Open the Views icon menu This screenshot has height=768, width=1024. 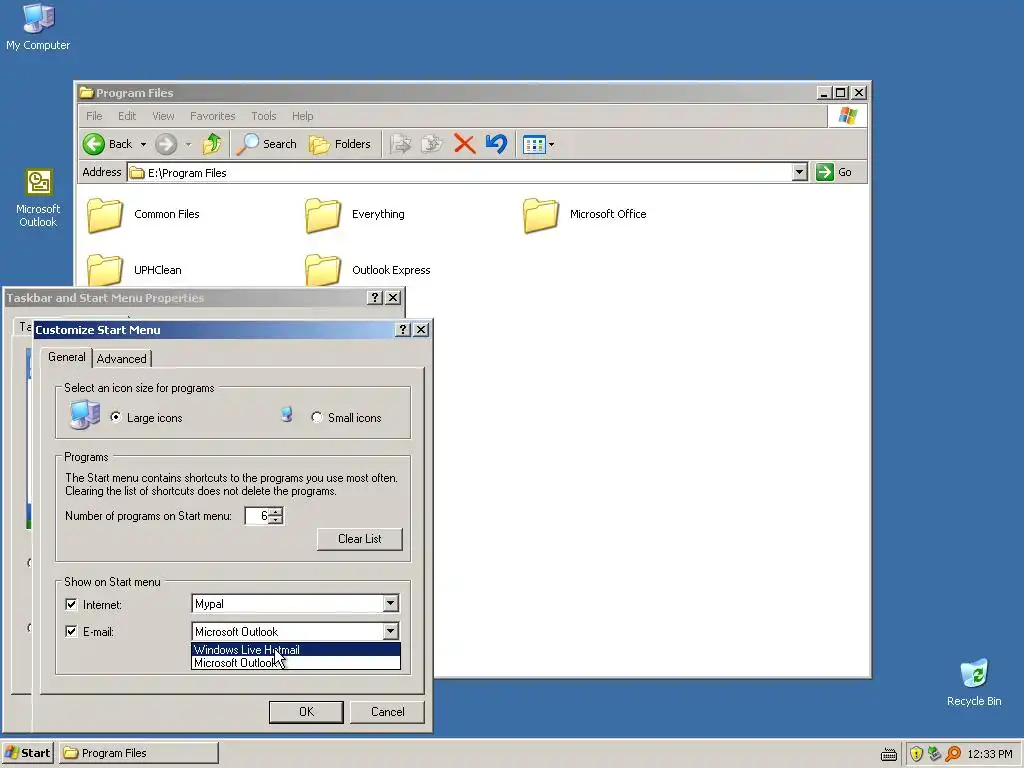click(x=534, y=144)
